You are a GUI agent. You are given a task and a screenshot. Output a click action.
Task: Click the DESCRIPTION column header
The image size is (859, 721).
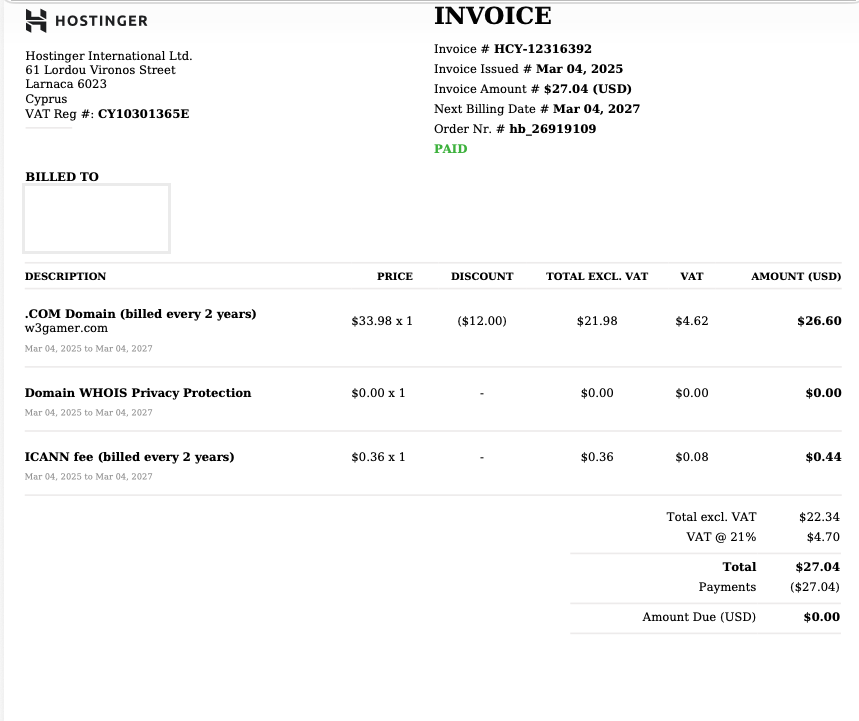65,277
